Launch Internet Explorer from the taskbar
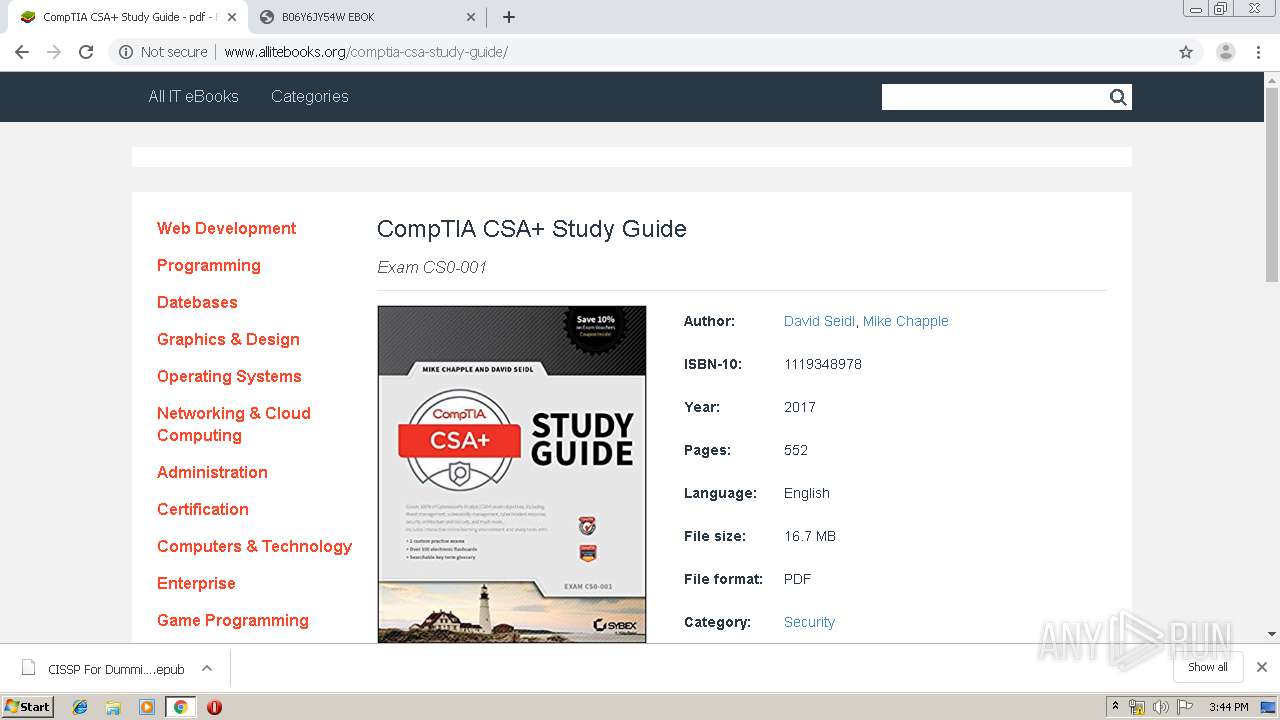The height and width of the screenshot is (720, 1280). click(x=80, y=707)
